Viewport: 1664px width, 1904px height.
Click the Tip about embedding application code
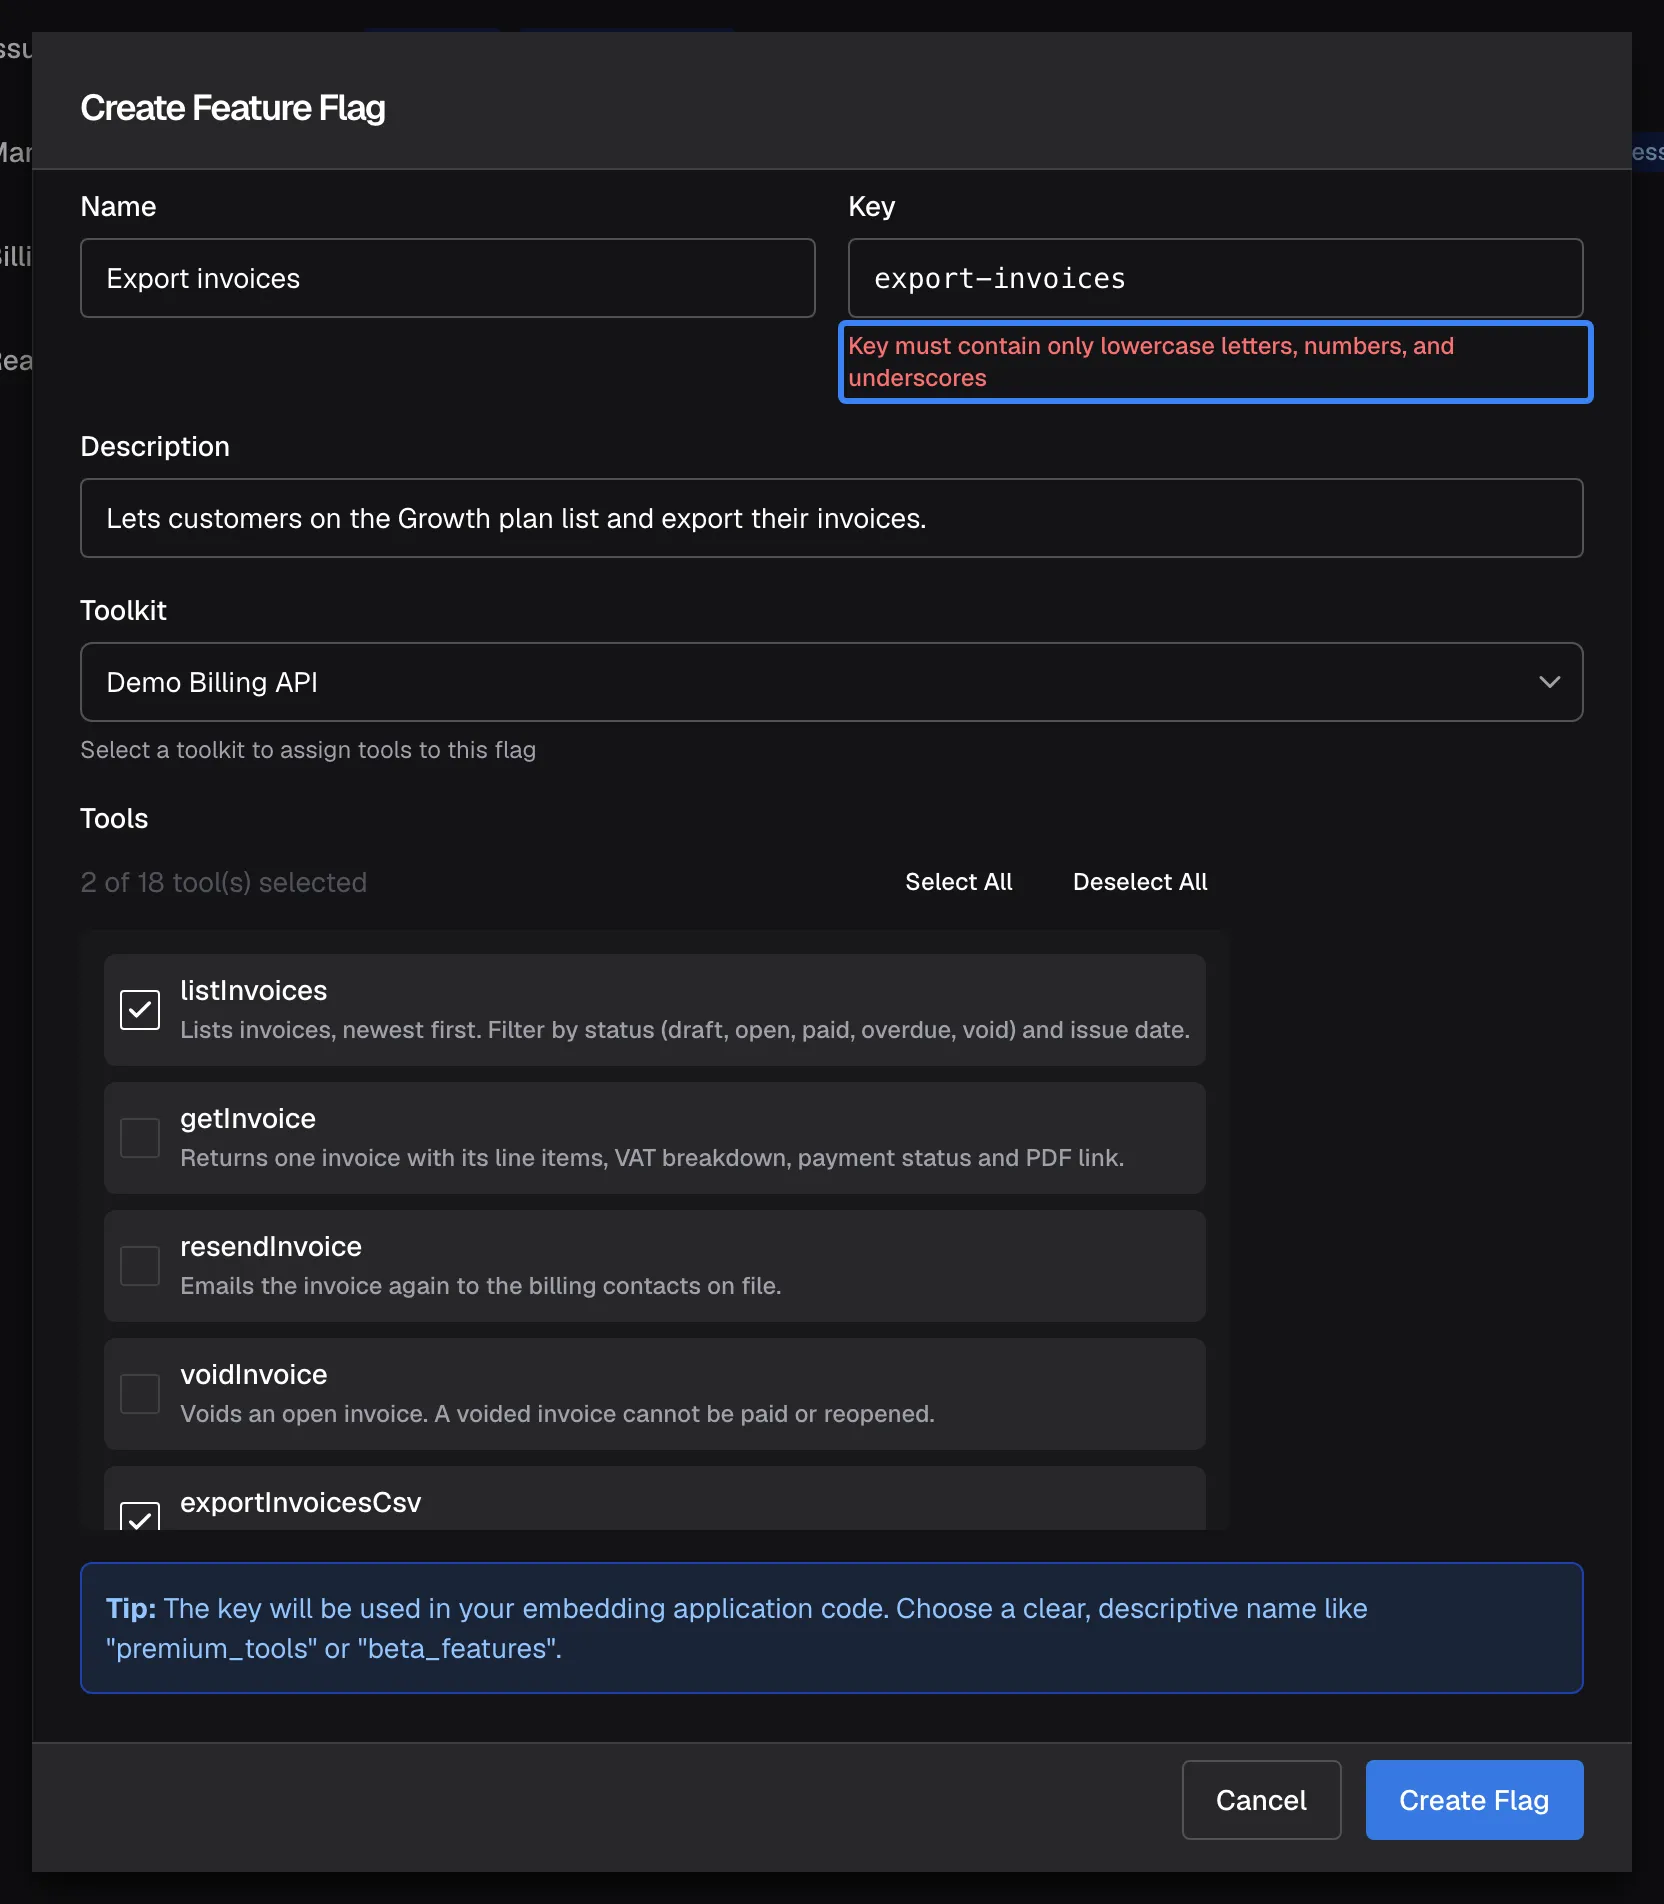tap(831, 1628)
